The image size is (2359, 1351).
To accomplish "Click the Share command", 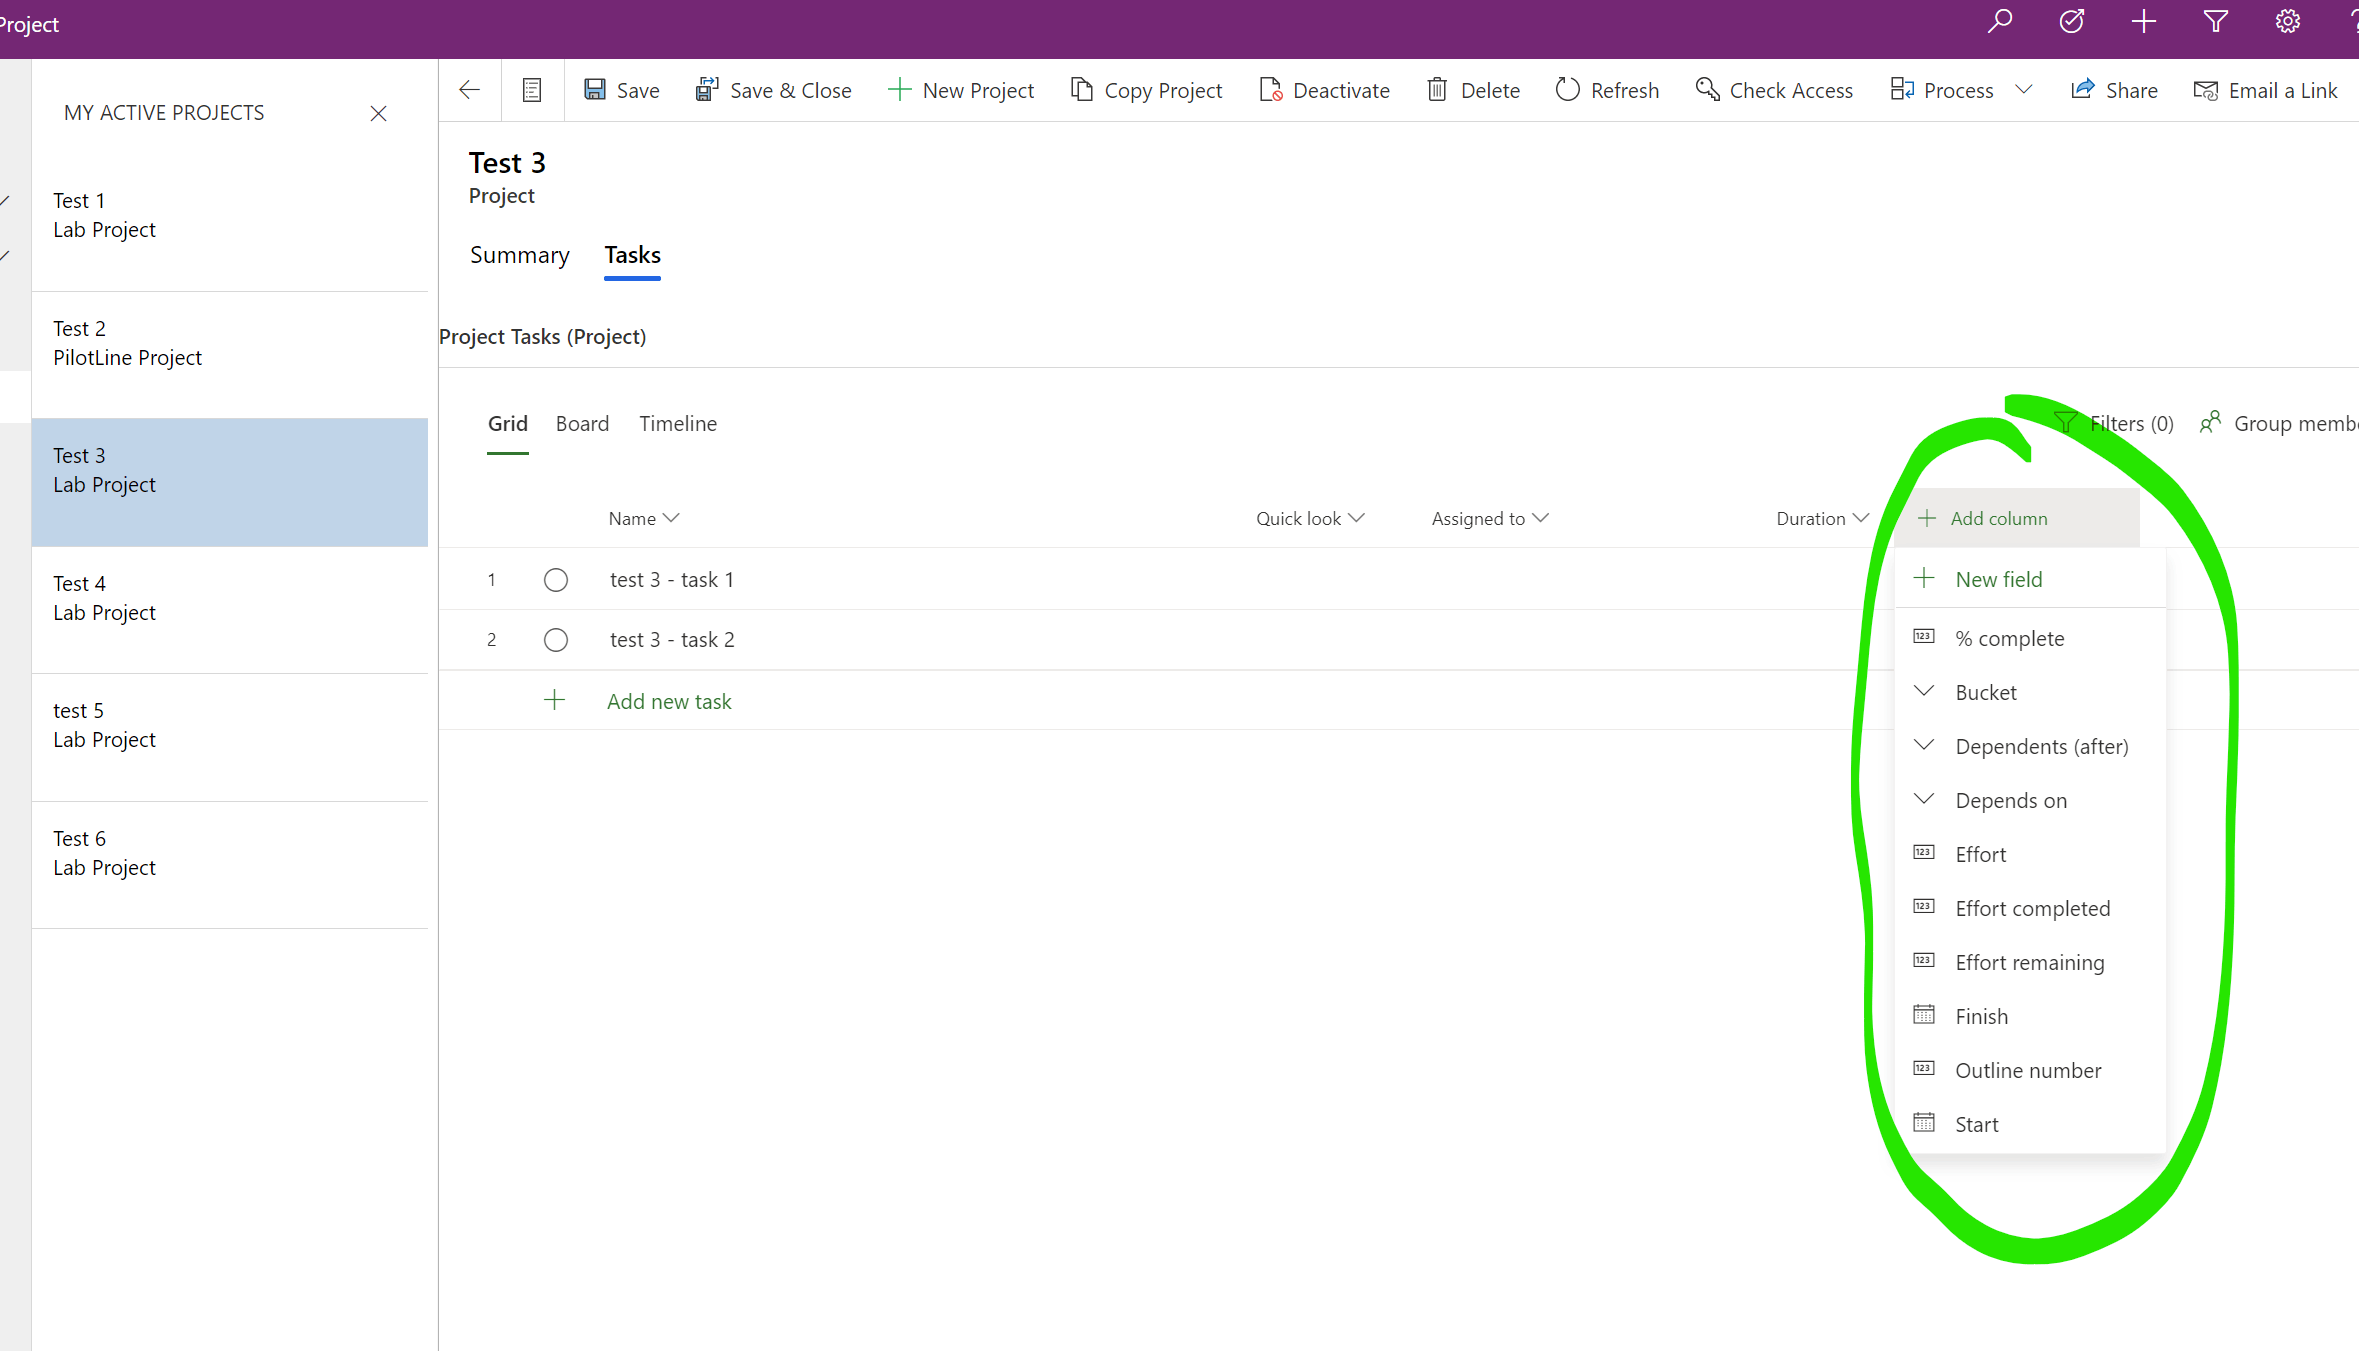I will coord(2114,90).
